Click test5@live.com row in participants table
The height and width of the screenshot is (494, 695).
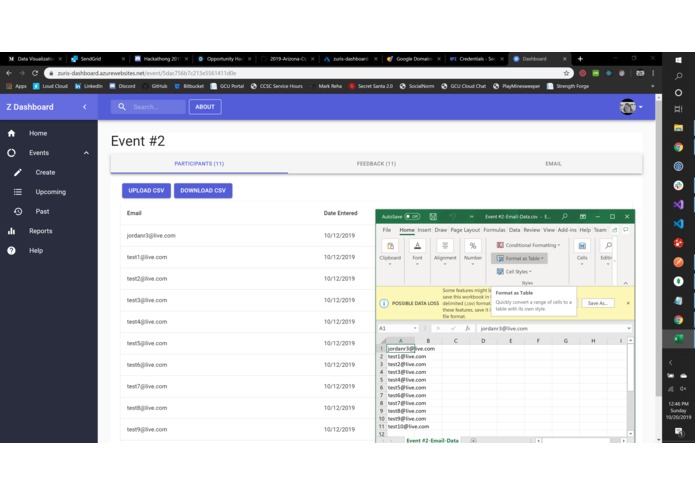pos(248,343)
